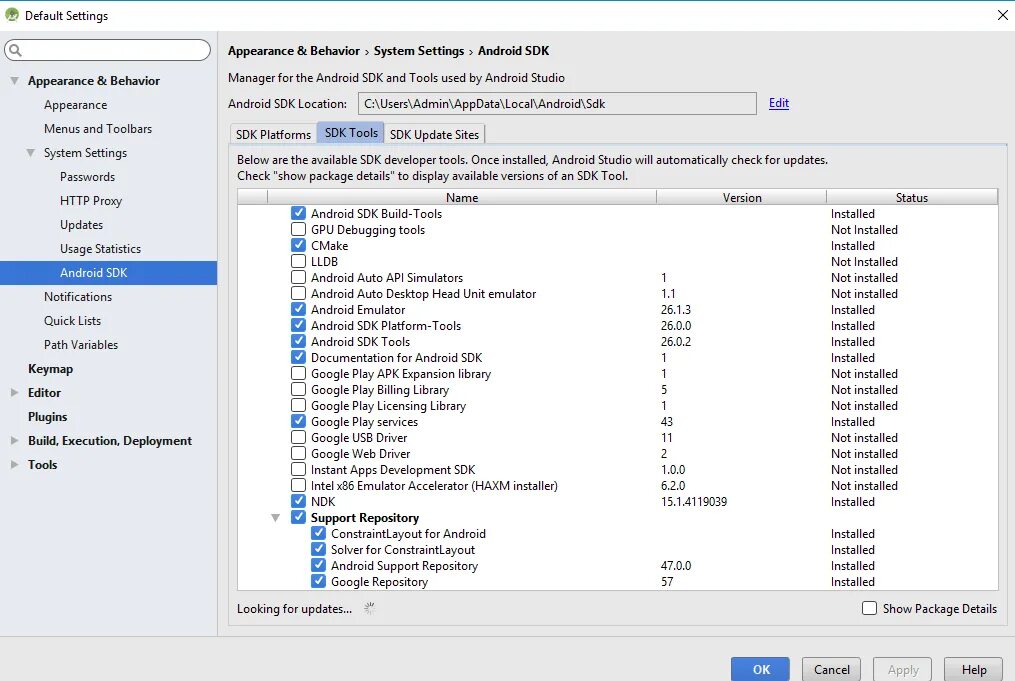The image size is (1015, 681).
Task: Uncheck Android SDK Build-Tools
Action: pyautogui.click(x=298, y=213)
